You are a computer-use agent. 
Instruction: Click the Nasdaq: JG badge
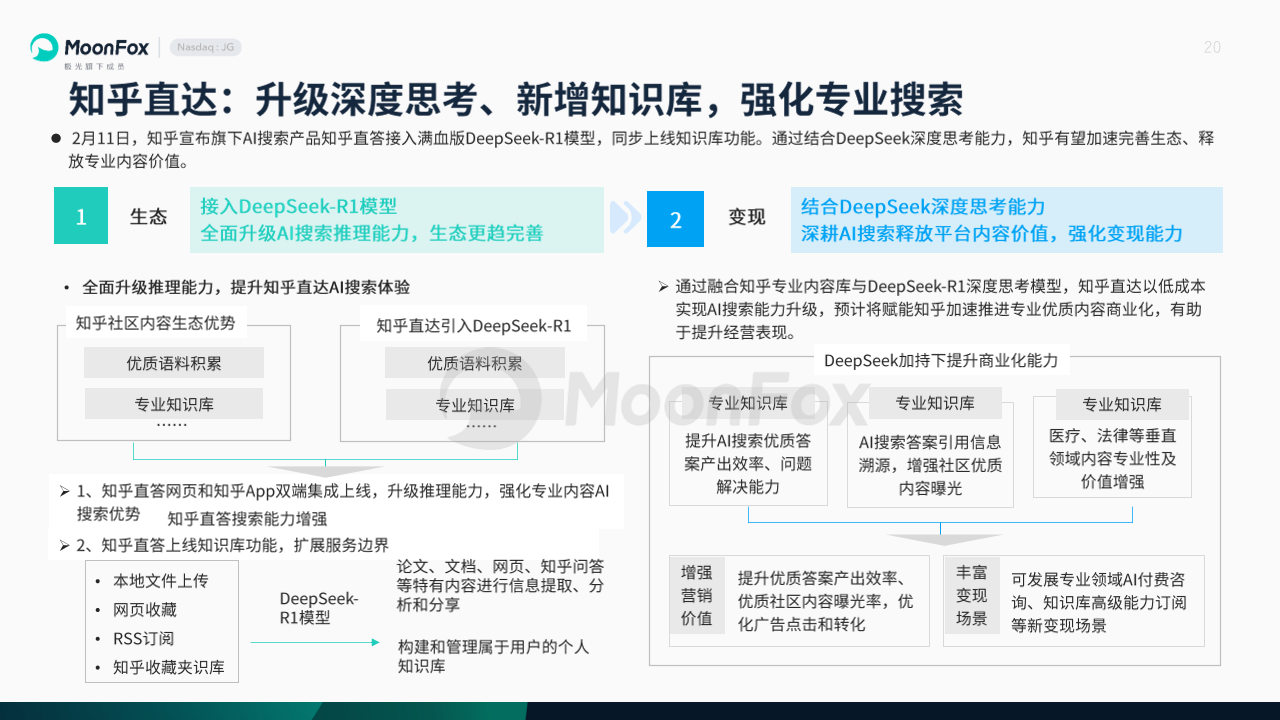click(205, 47)
